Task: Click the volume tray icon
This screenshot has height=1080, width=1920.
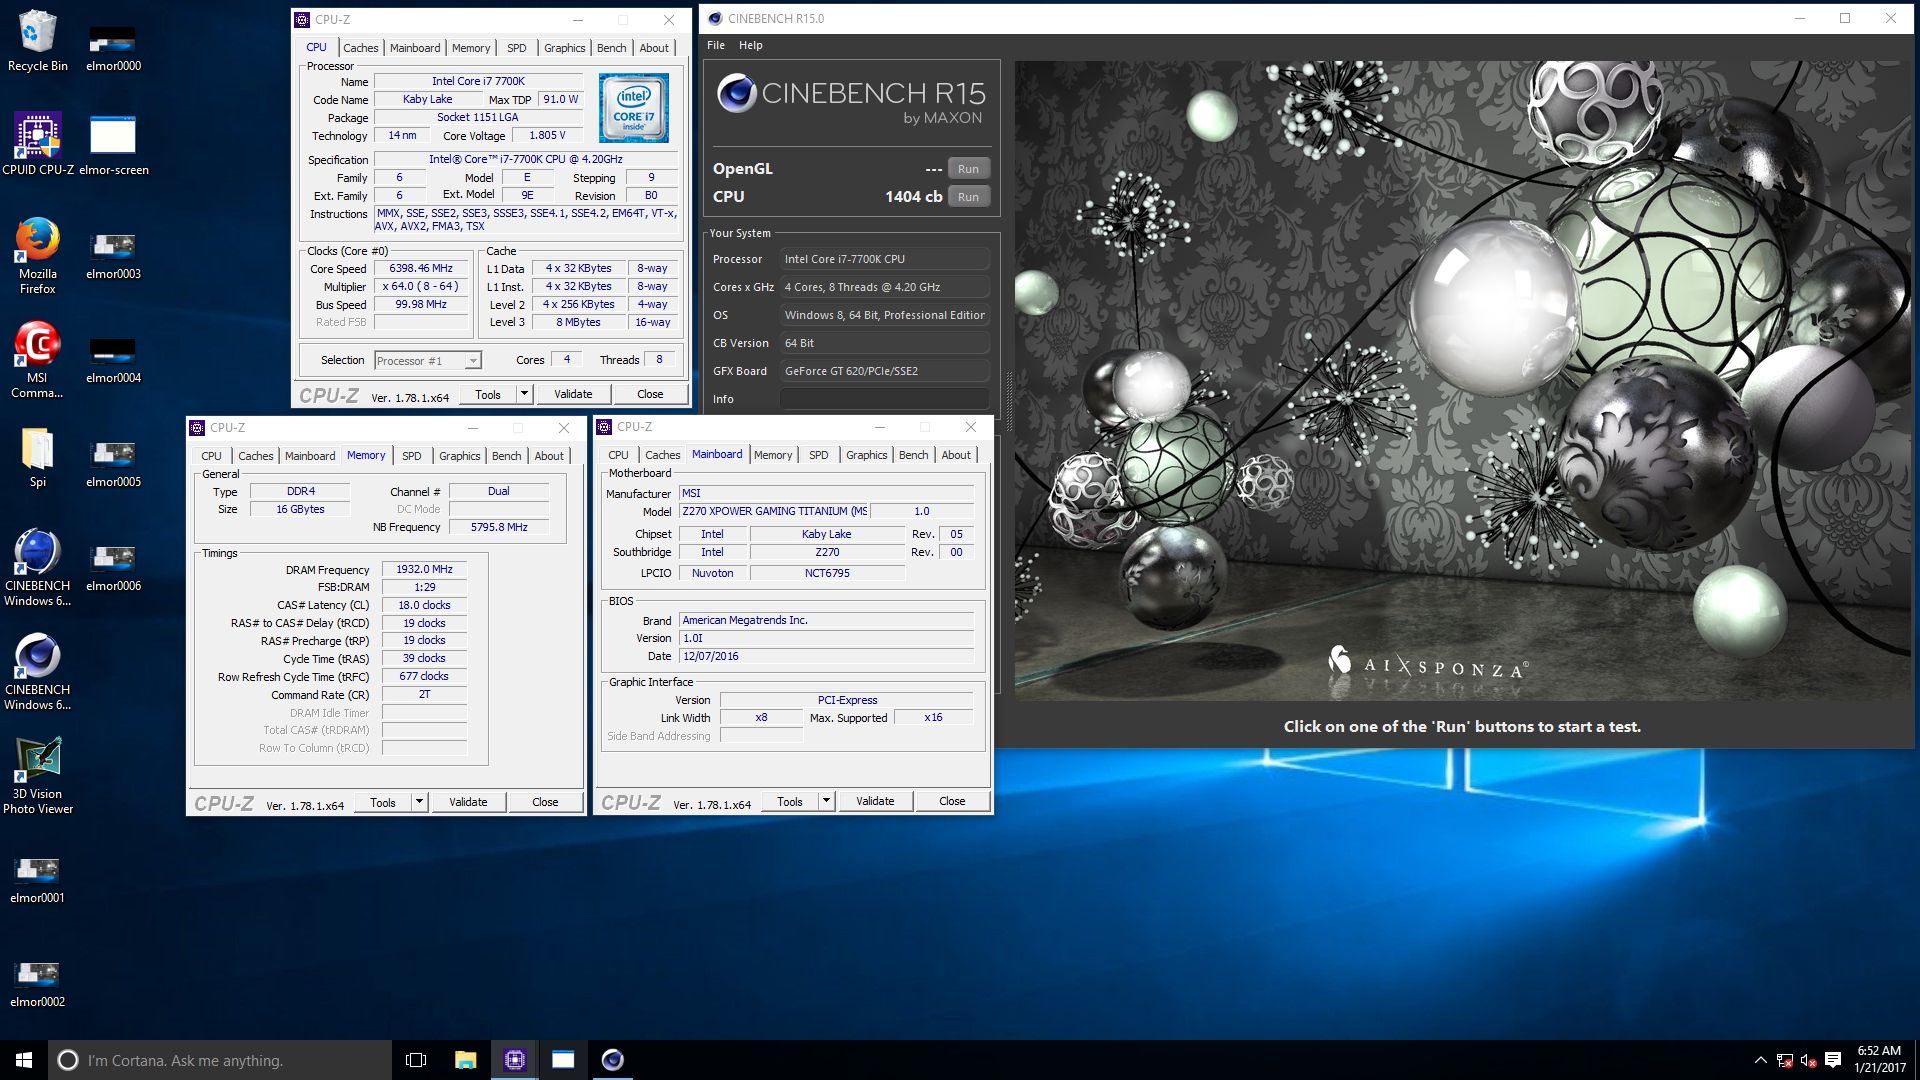Action: tap(1808, 1060)
